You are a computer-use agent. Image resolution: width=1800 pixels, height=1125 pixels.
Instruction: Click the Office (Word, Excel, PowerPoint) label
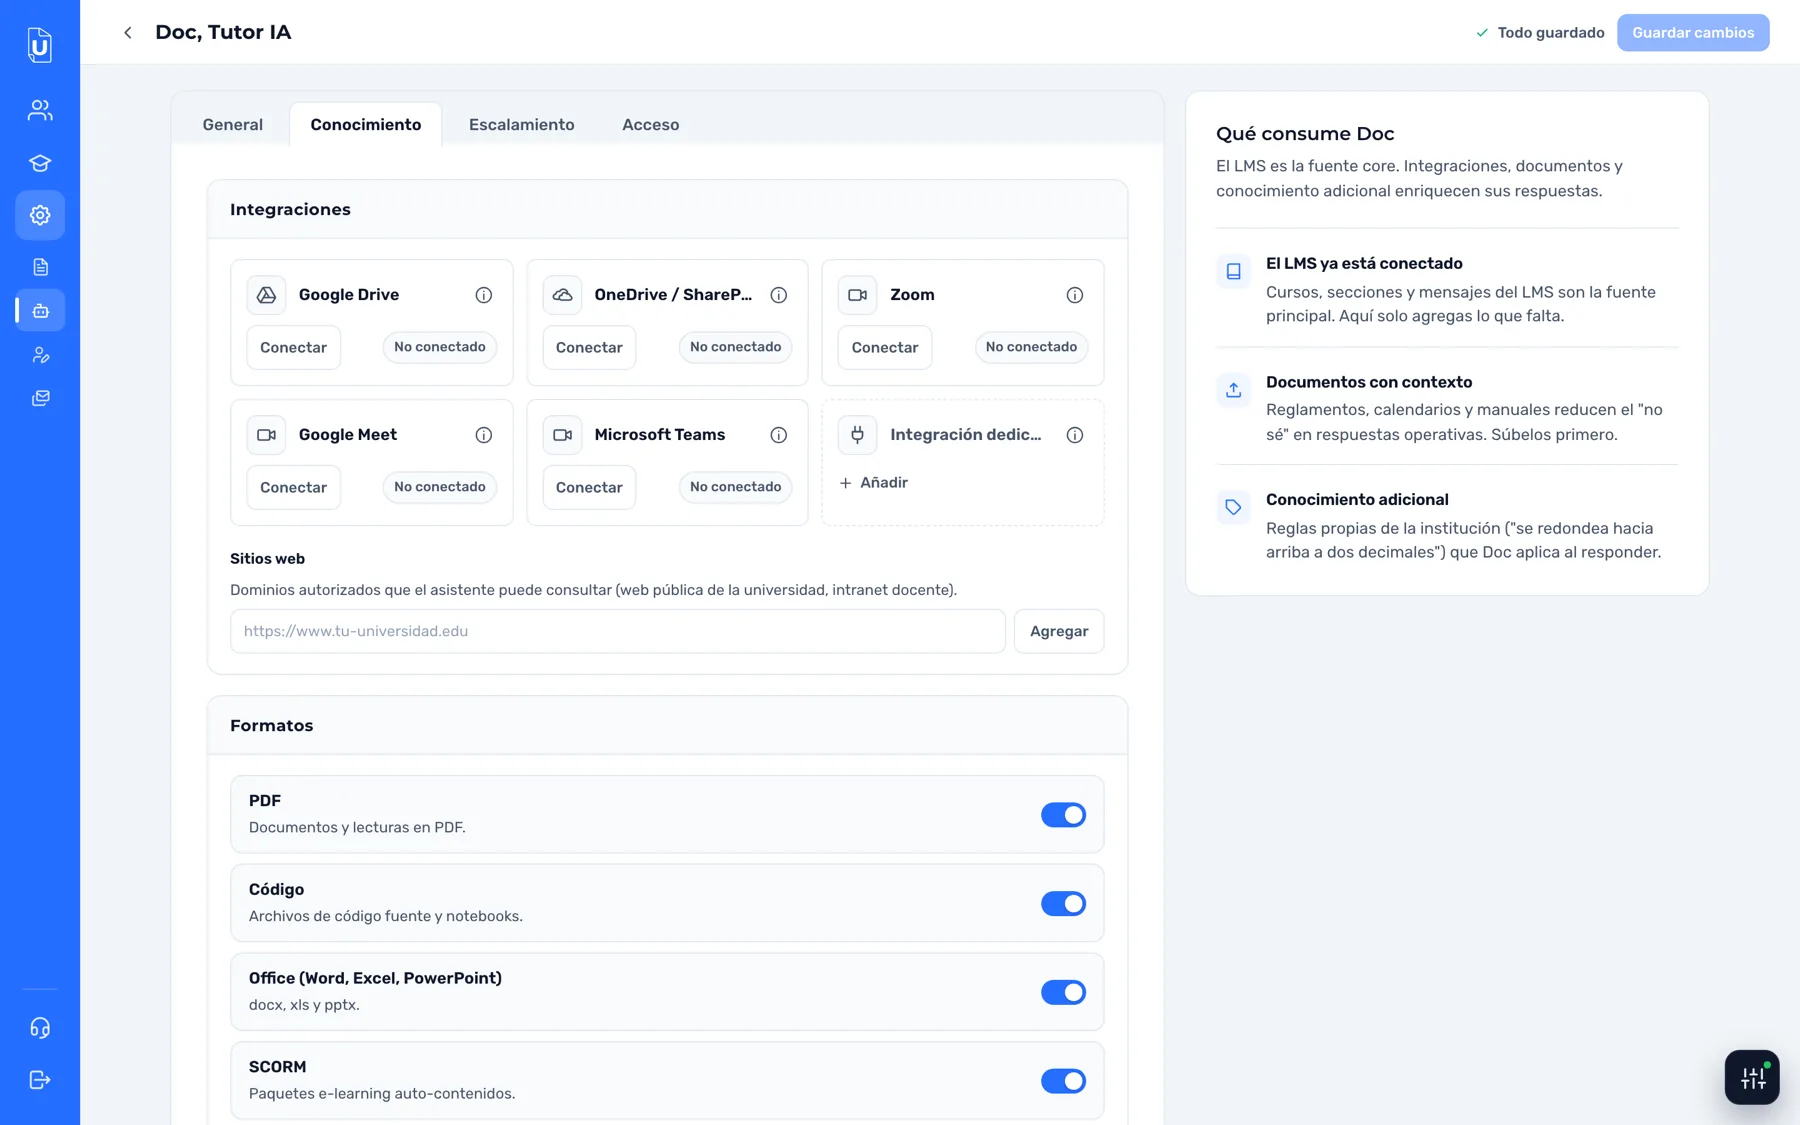tap(375, 978)
